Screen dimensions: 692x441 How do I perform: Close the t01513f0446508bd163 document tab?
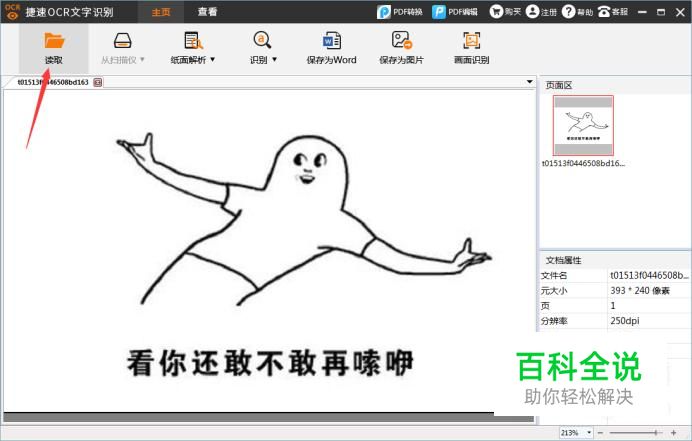(x=98, y=82)
